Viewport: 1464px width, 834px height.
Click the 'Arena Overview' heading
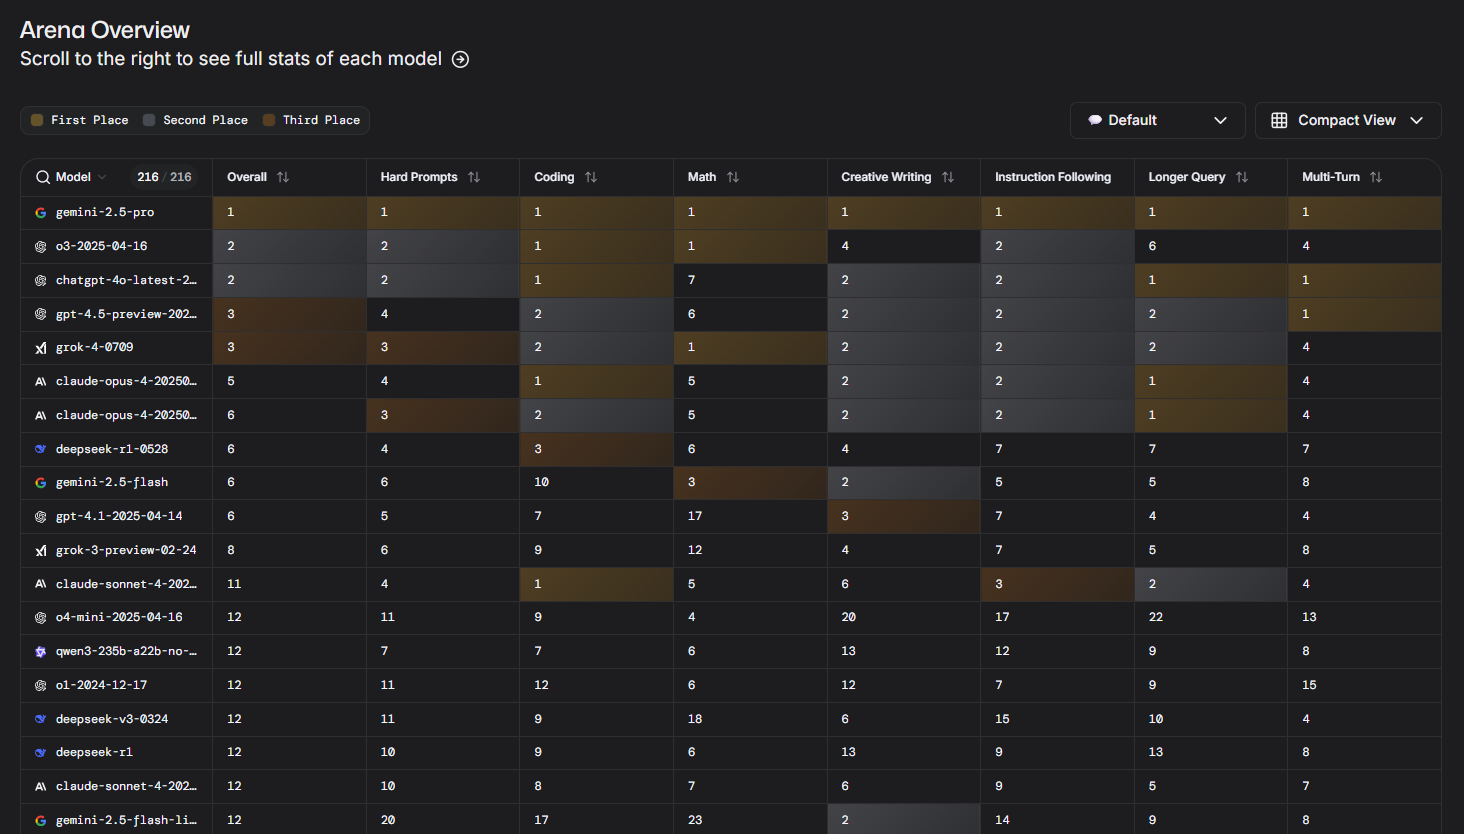[x=105, y=30]
